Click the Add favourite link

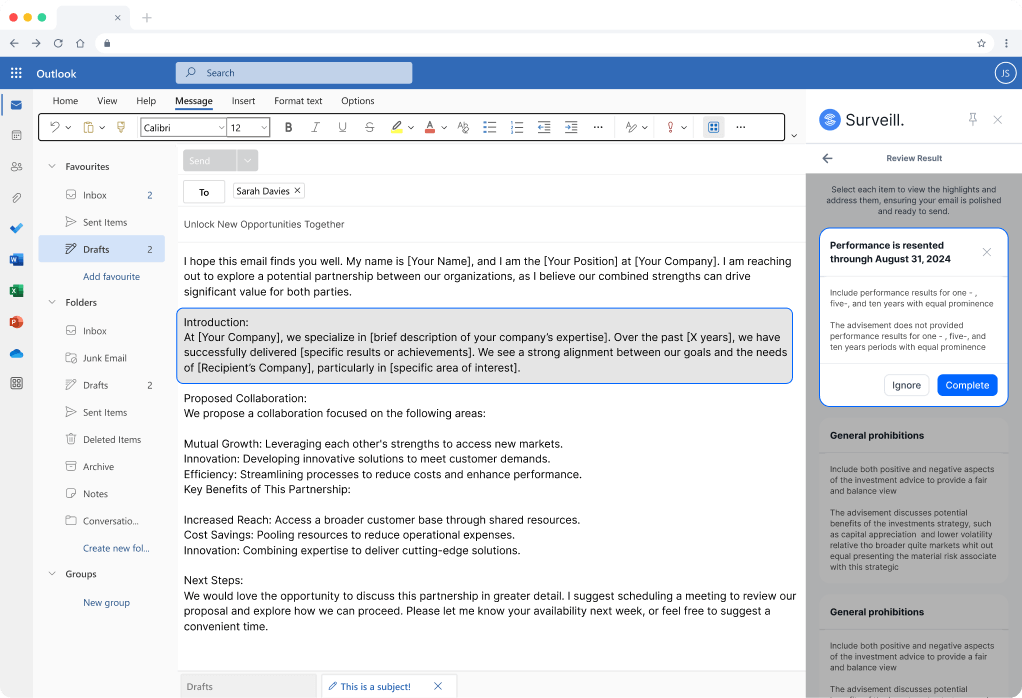tap(111, 276)
